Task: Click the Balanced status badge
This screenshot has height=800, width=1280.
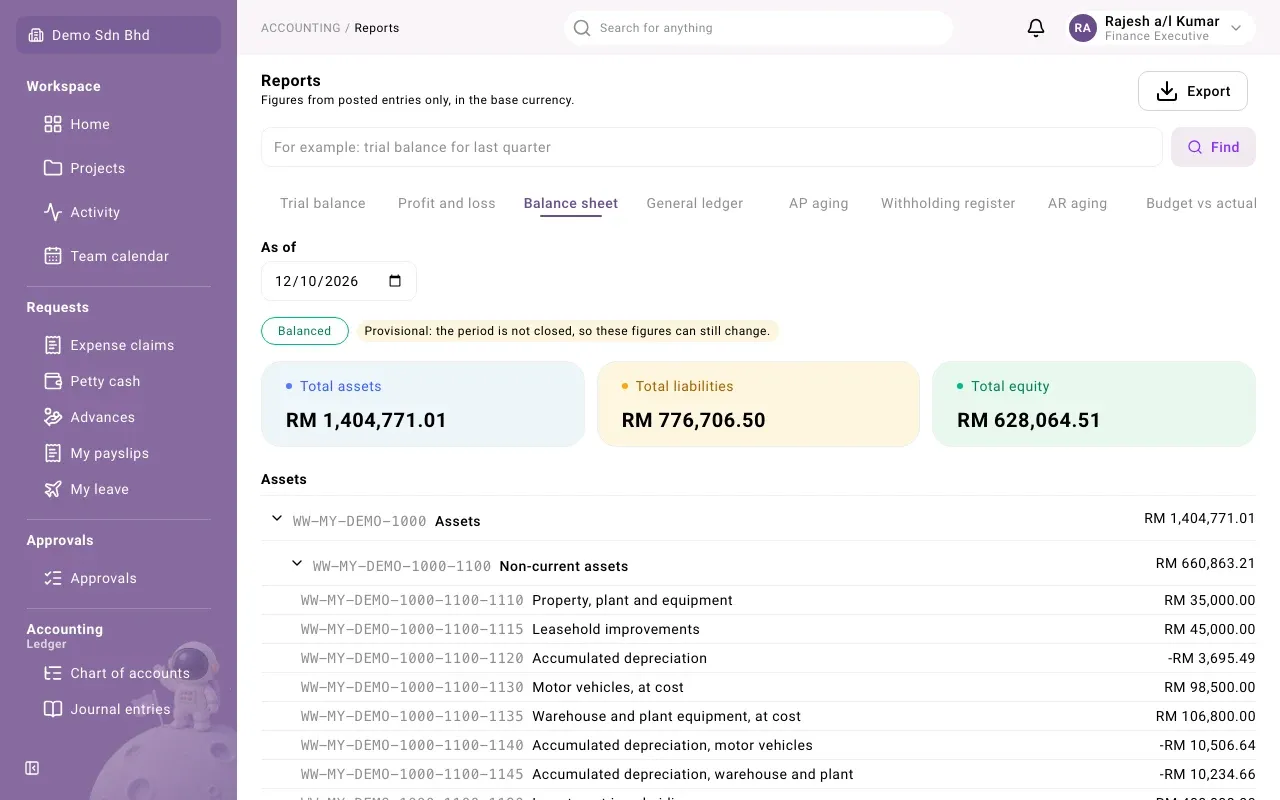Action: coord(305,331)
